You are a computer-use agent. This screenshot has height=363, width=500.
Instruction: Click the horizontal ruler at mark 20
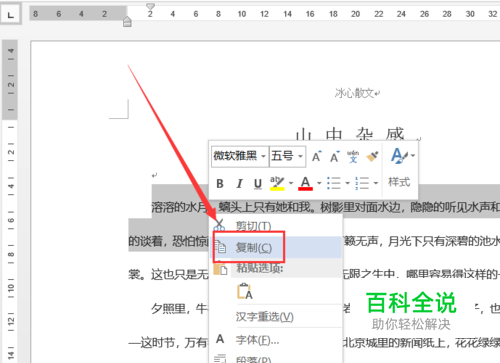tap(355, 14)
